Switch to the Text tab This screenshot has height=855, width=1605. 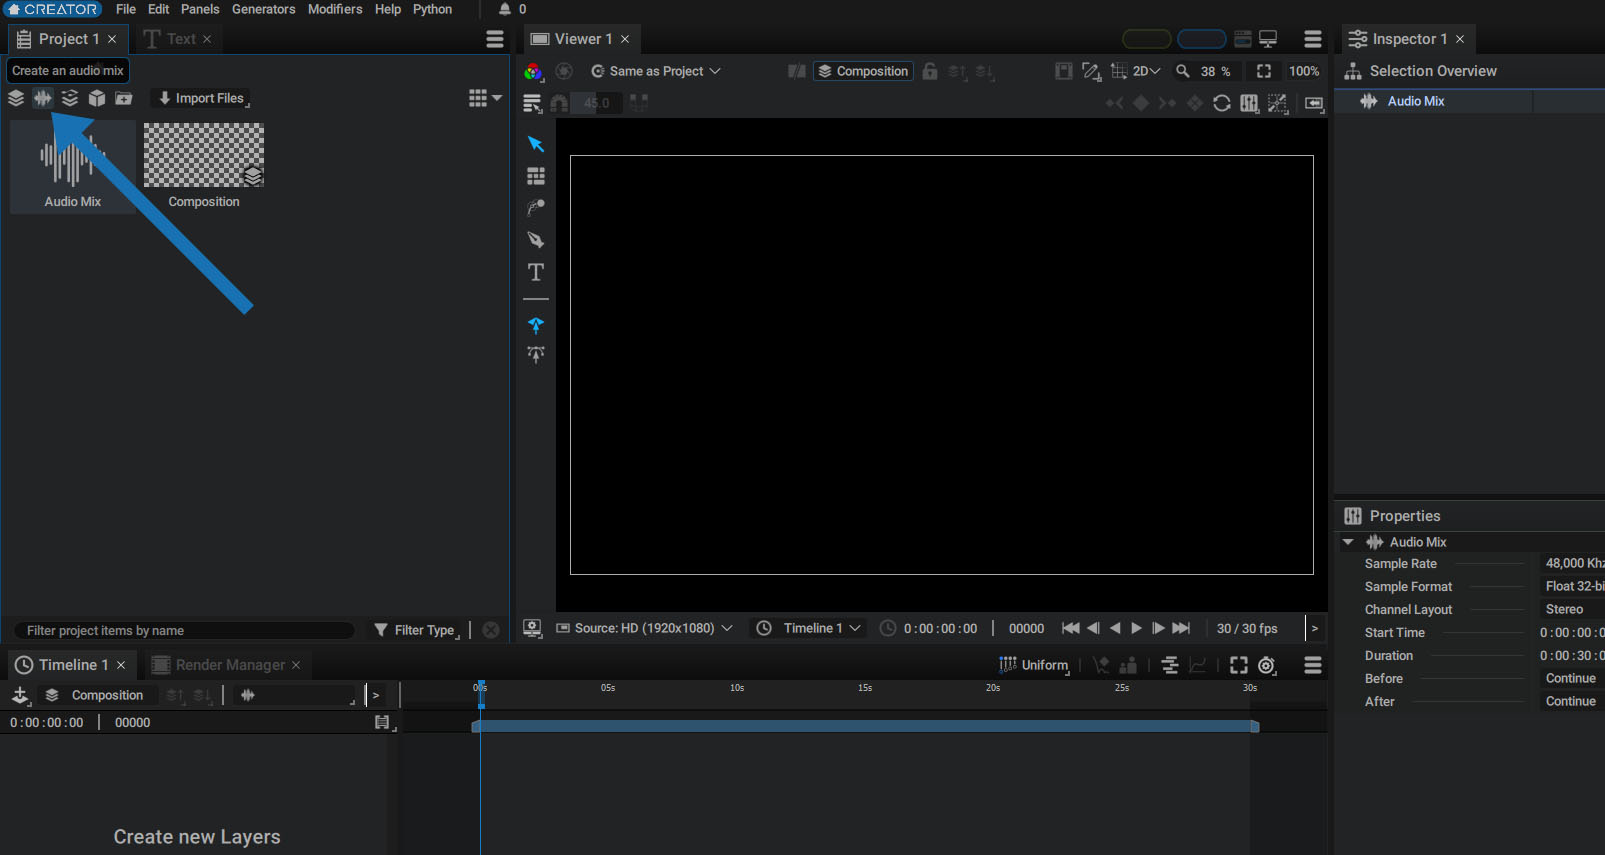point(178,39)
